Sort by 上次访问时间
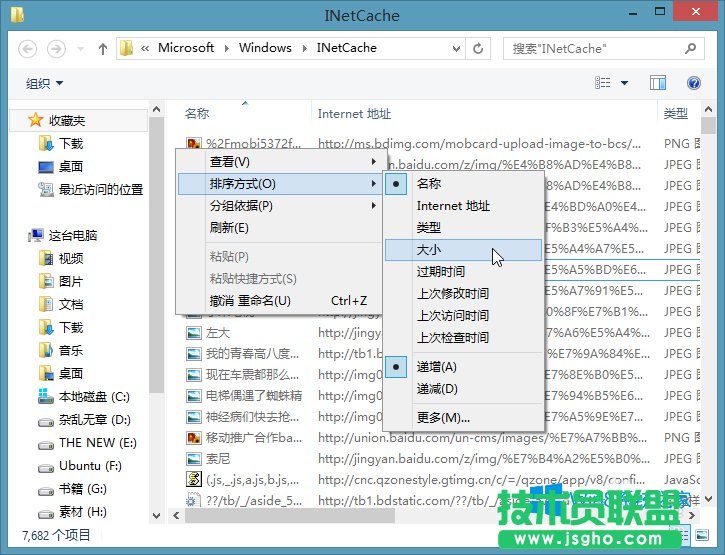The height and width of the screenshot is (555, 725). 463,315
